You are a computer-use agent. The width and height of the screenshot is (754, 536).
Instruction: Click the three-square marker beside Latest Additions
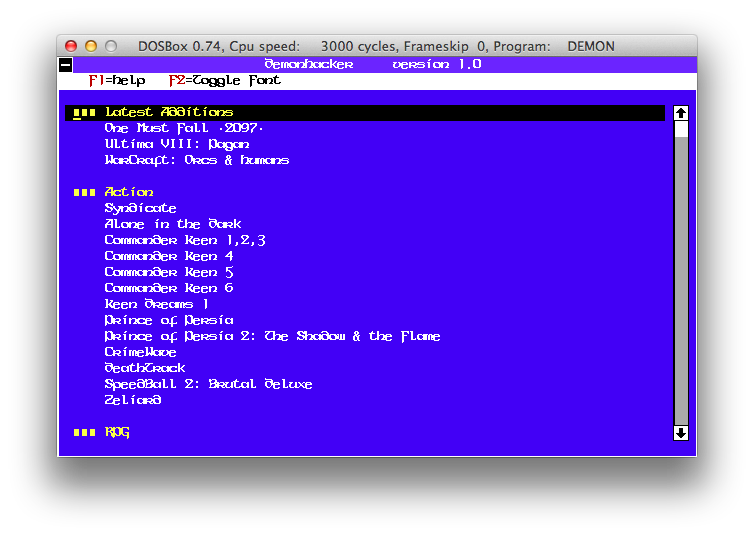tap(84, 113)
